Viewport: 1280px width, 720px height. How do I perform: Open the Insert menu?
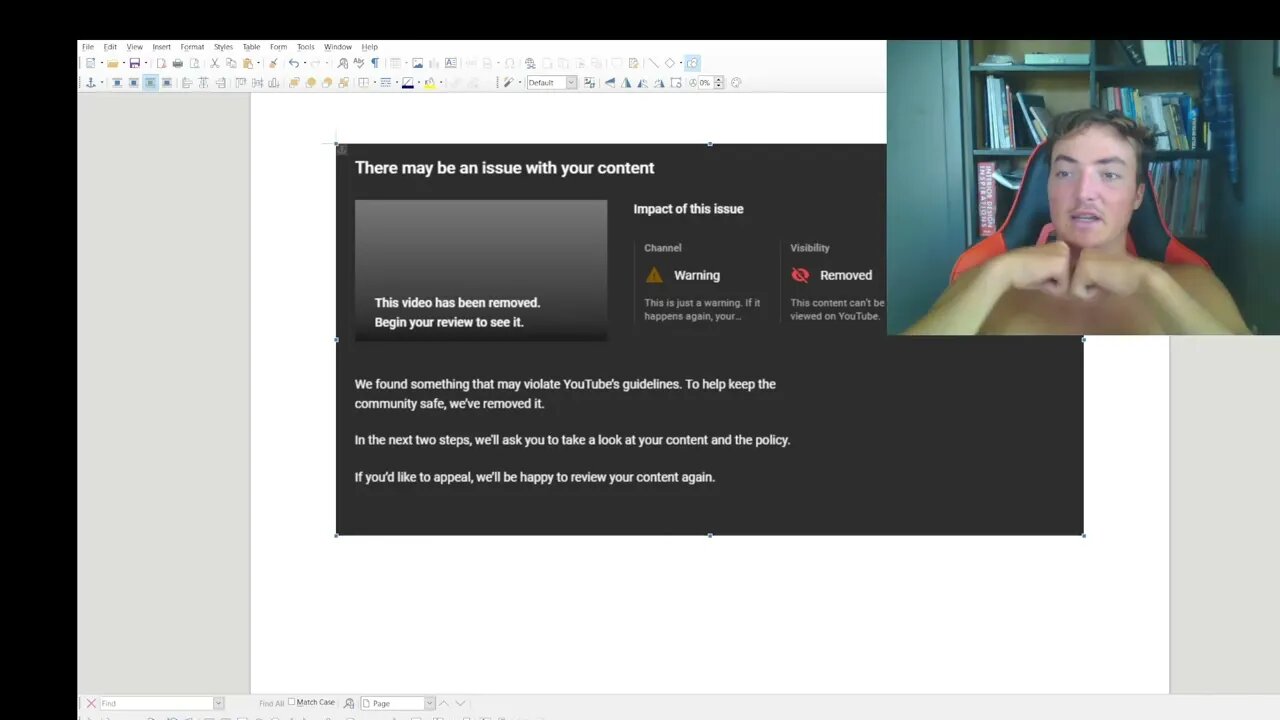[x=161, y=47]
